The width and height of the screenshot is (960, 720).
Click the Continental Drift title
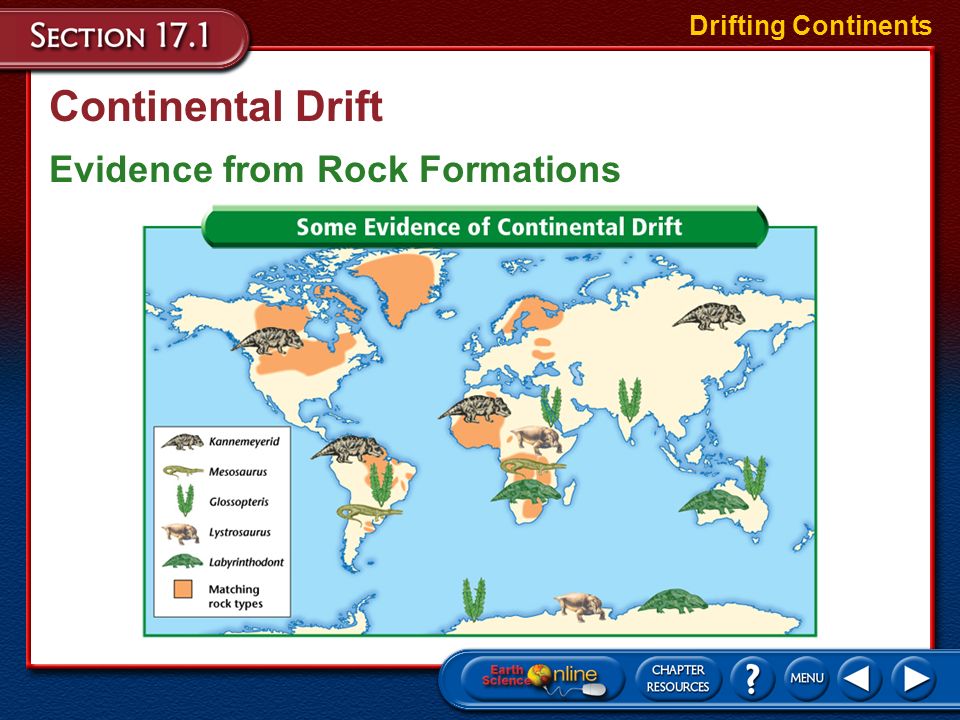click(216, 107)
